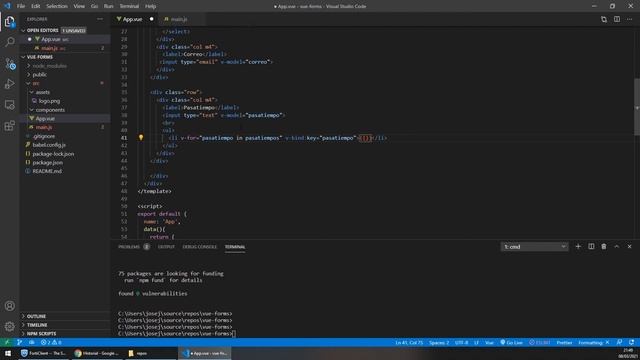Open the Accounts menu icon
Screen dimensions: 640x360
(9, 306)
